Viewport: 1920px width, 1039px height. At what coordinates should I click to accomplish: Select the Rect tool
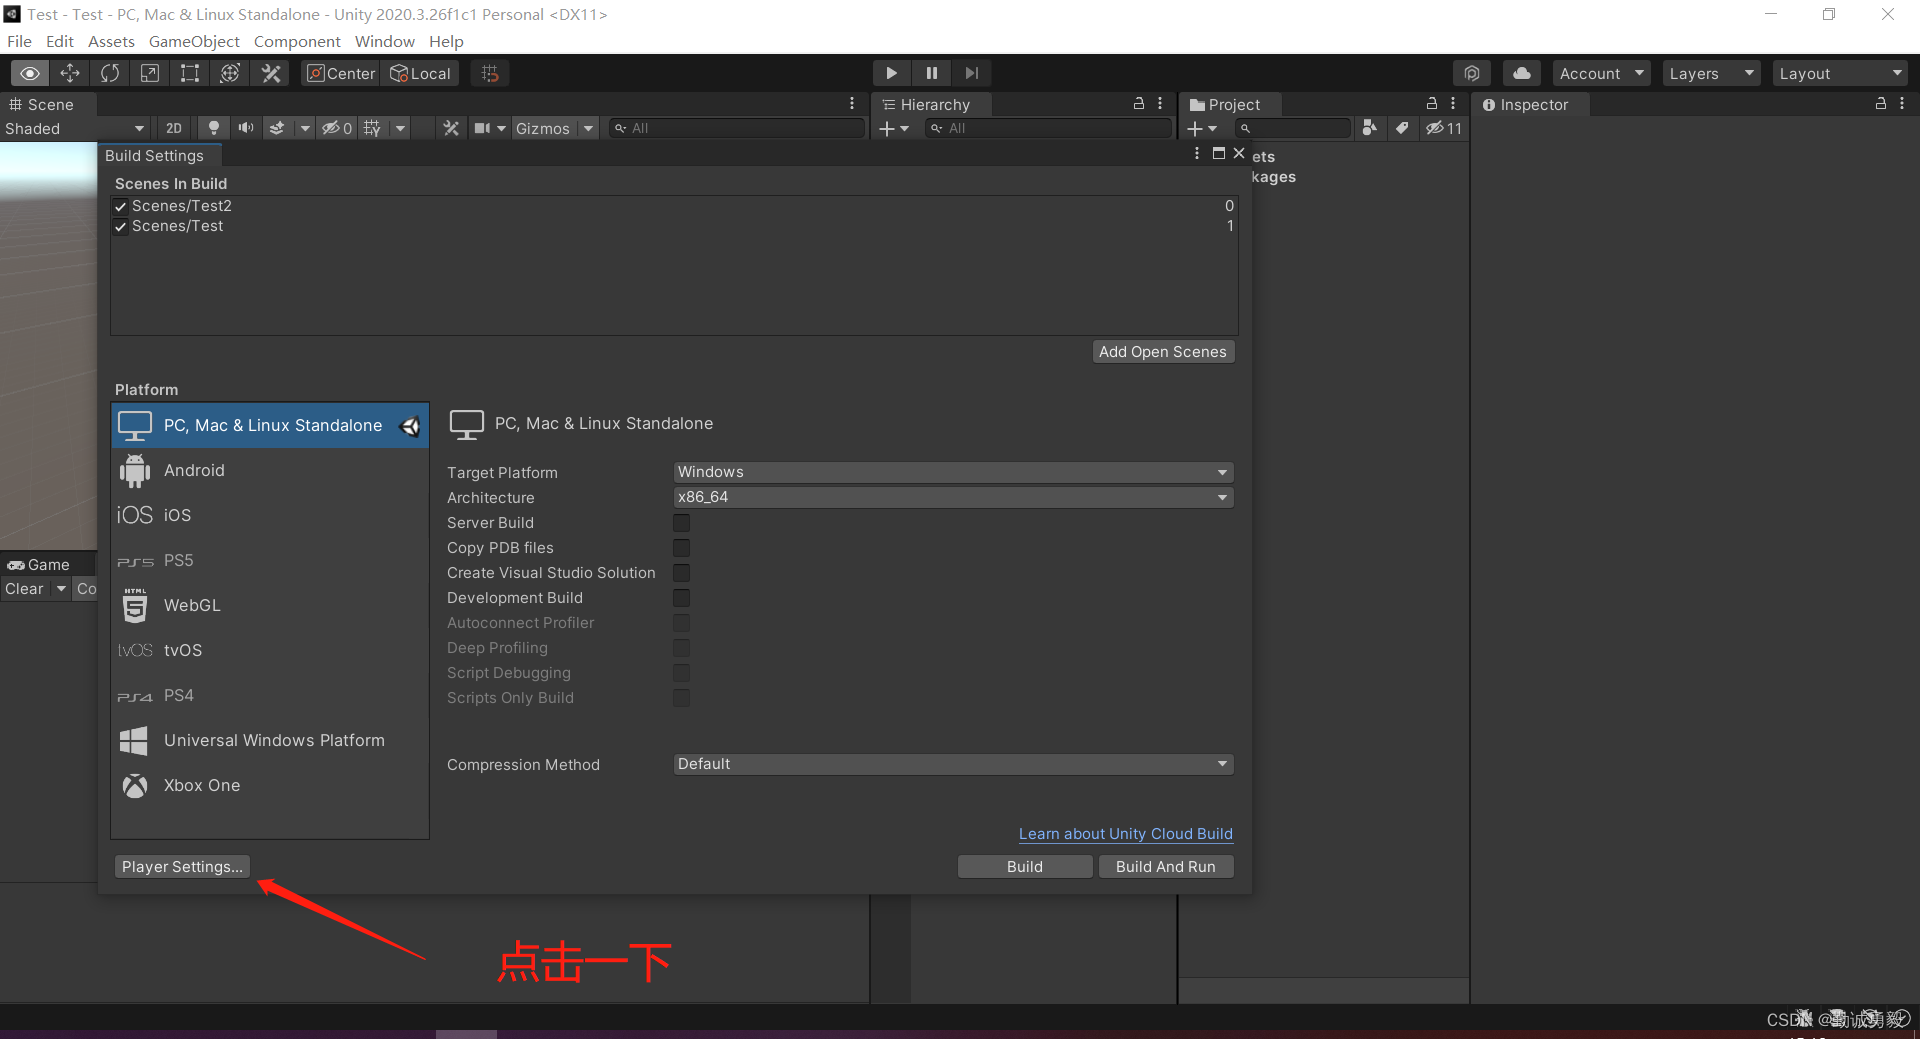[x=190, y=73]
